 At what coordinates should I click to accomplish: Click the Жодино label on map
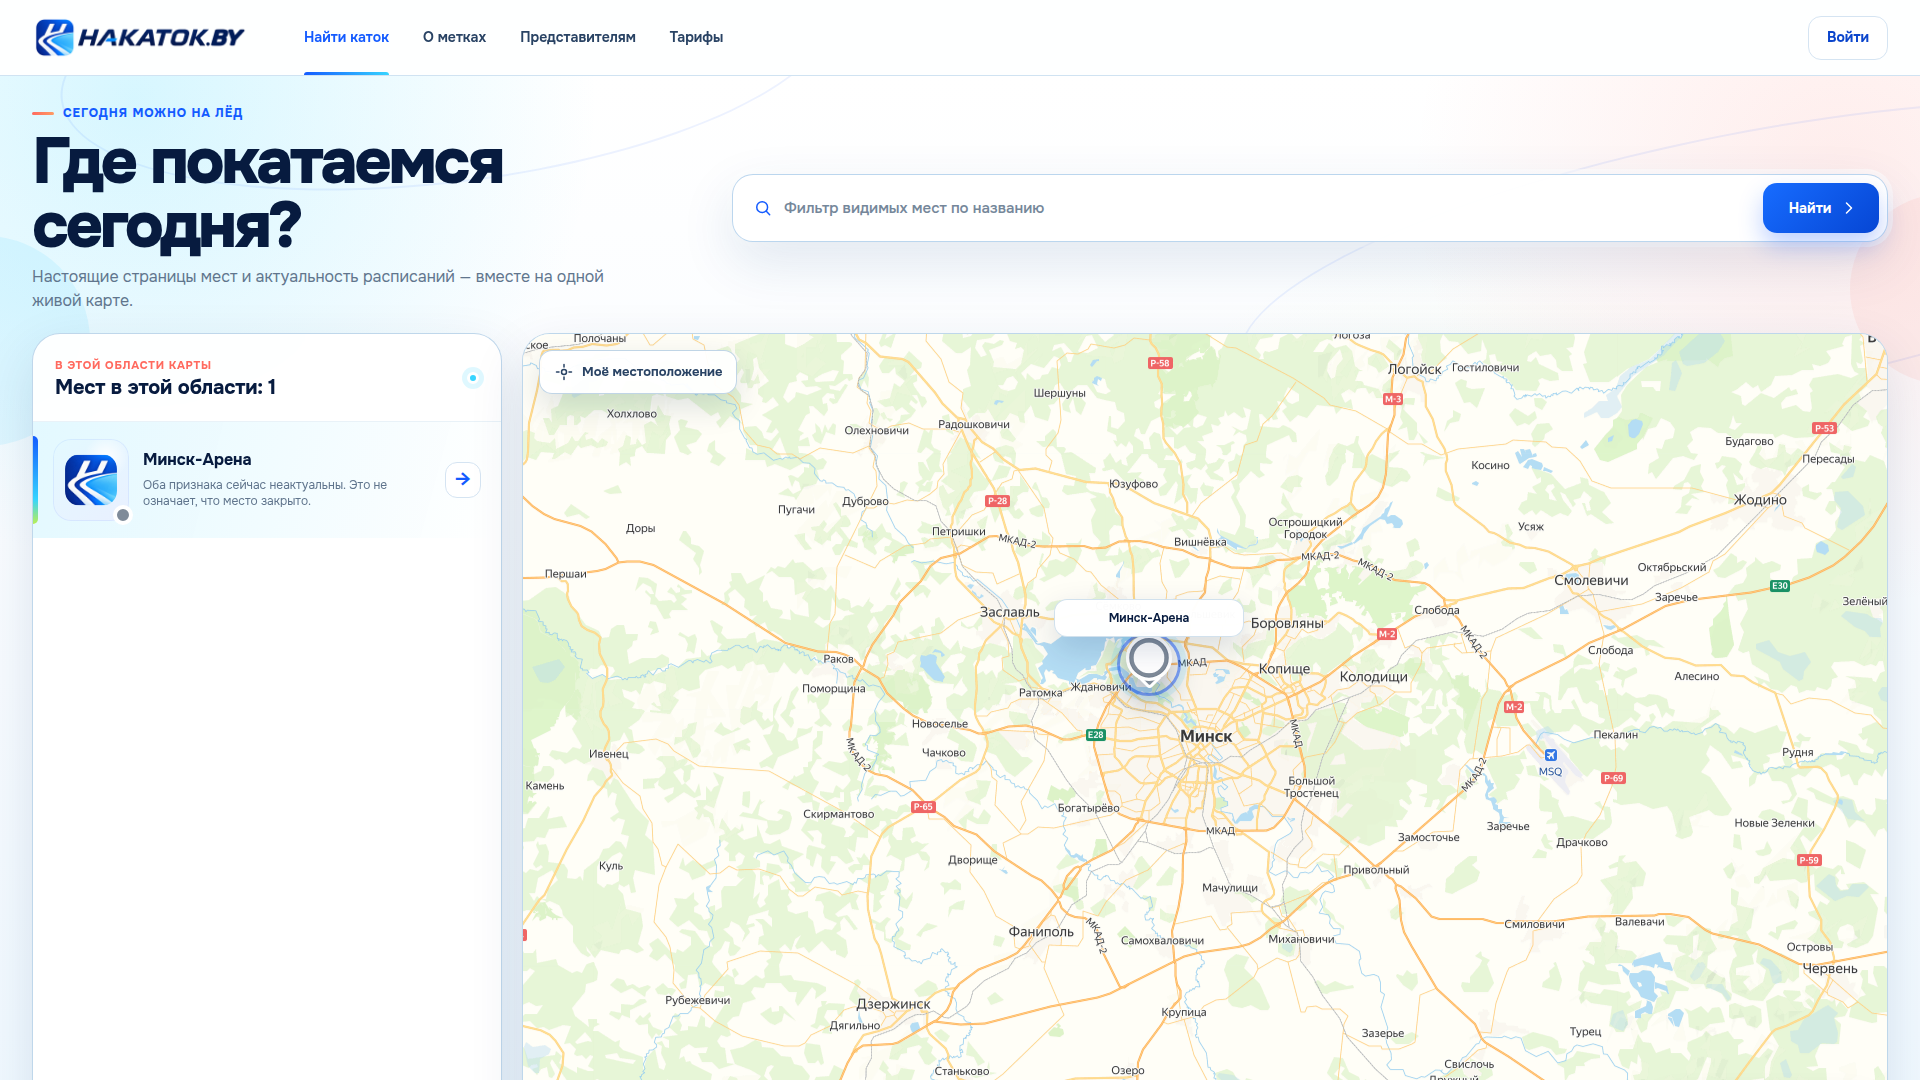pos(1760,500)
